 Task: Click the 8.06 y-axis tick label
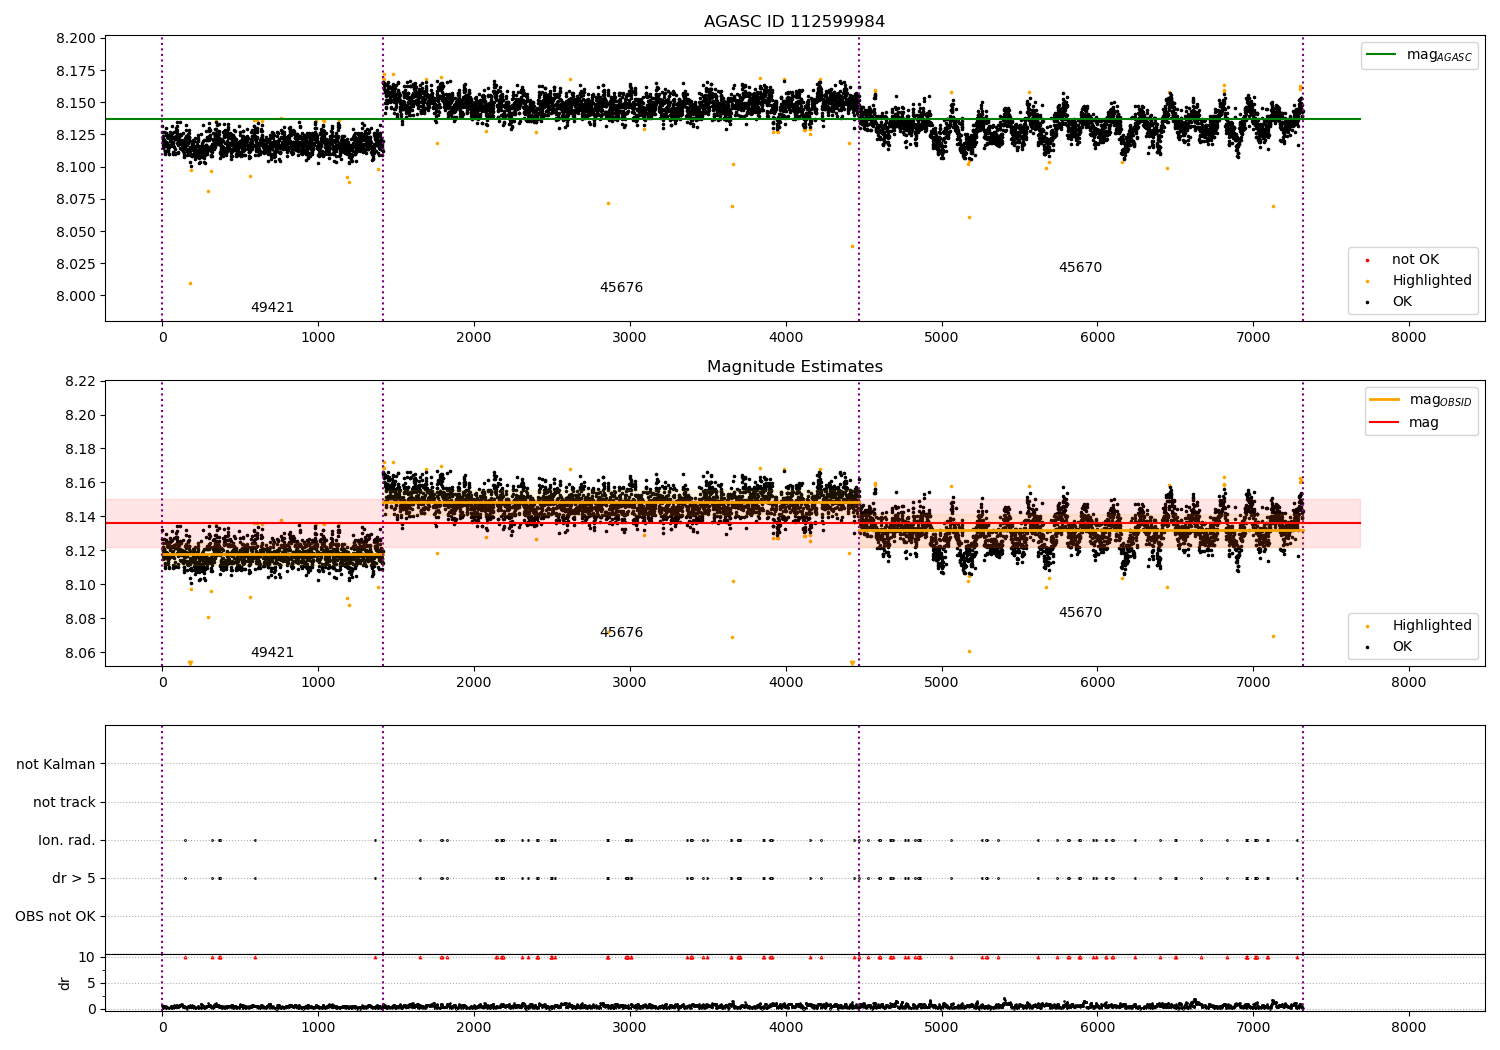click(80, 653)
